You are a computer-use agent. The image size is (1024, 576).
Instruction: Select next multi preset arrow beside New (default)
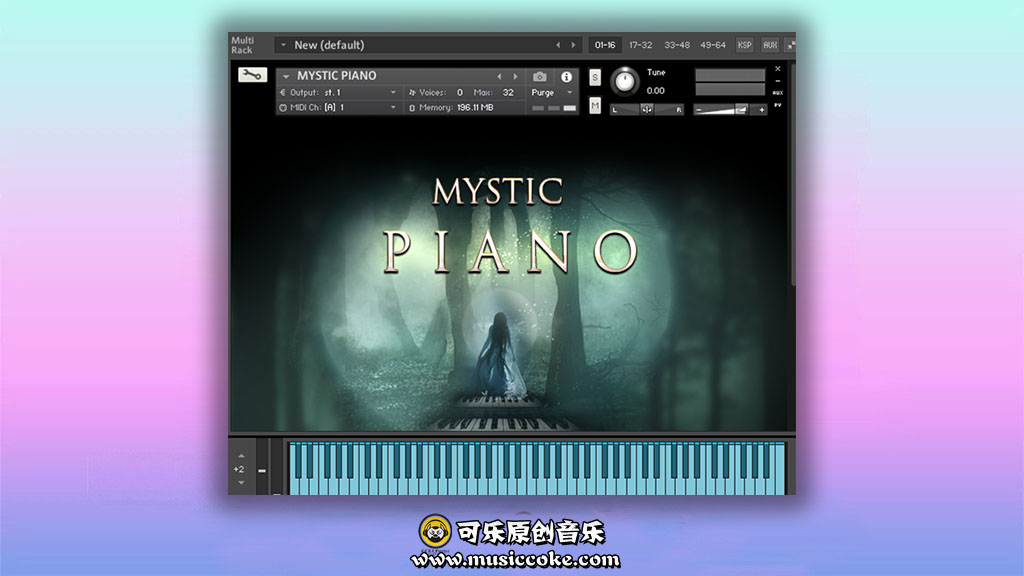[573, 45]
